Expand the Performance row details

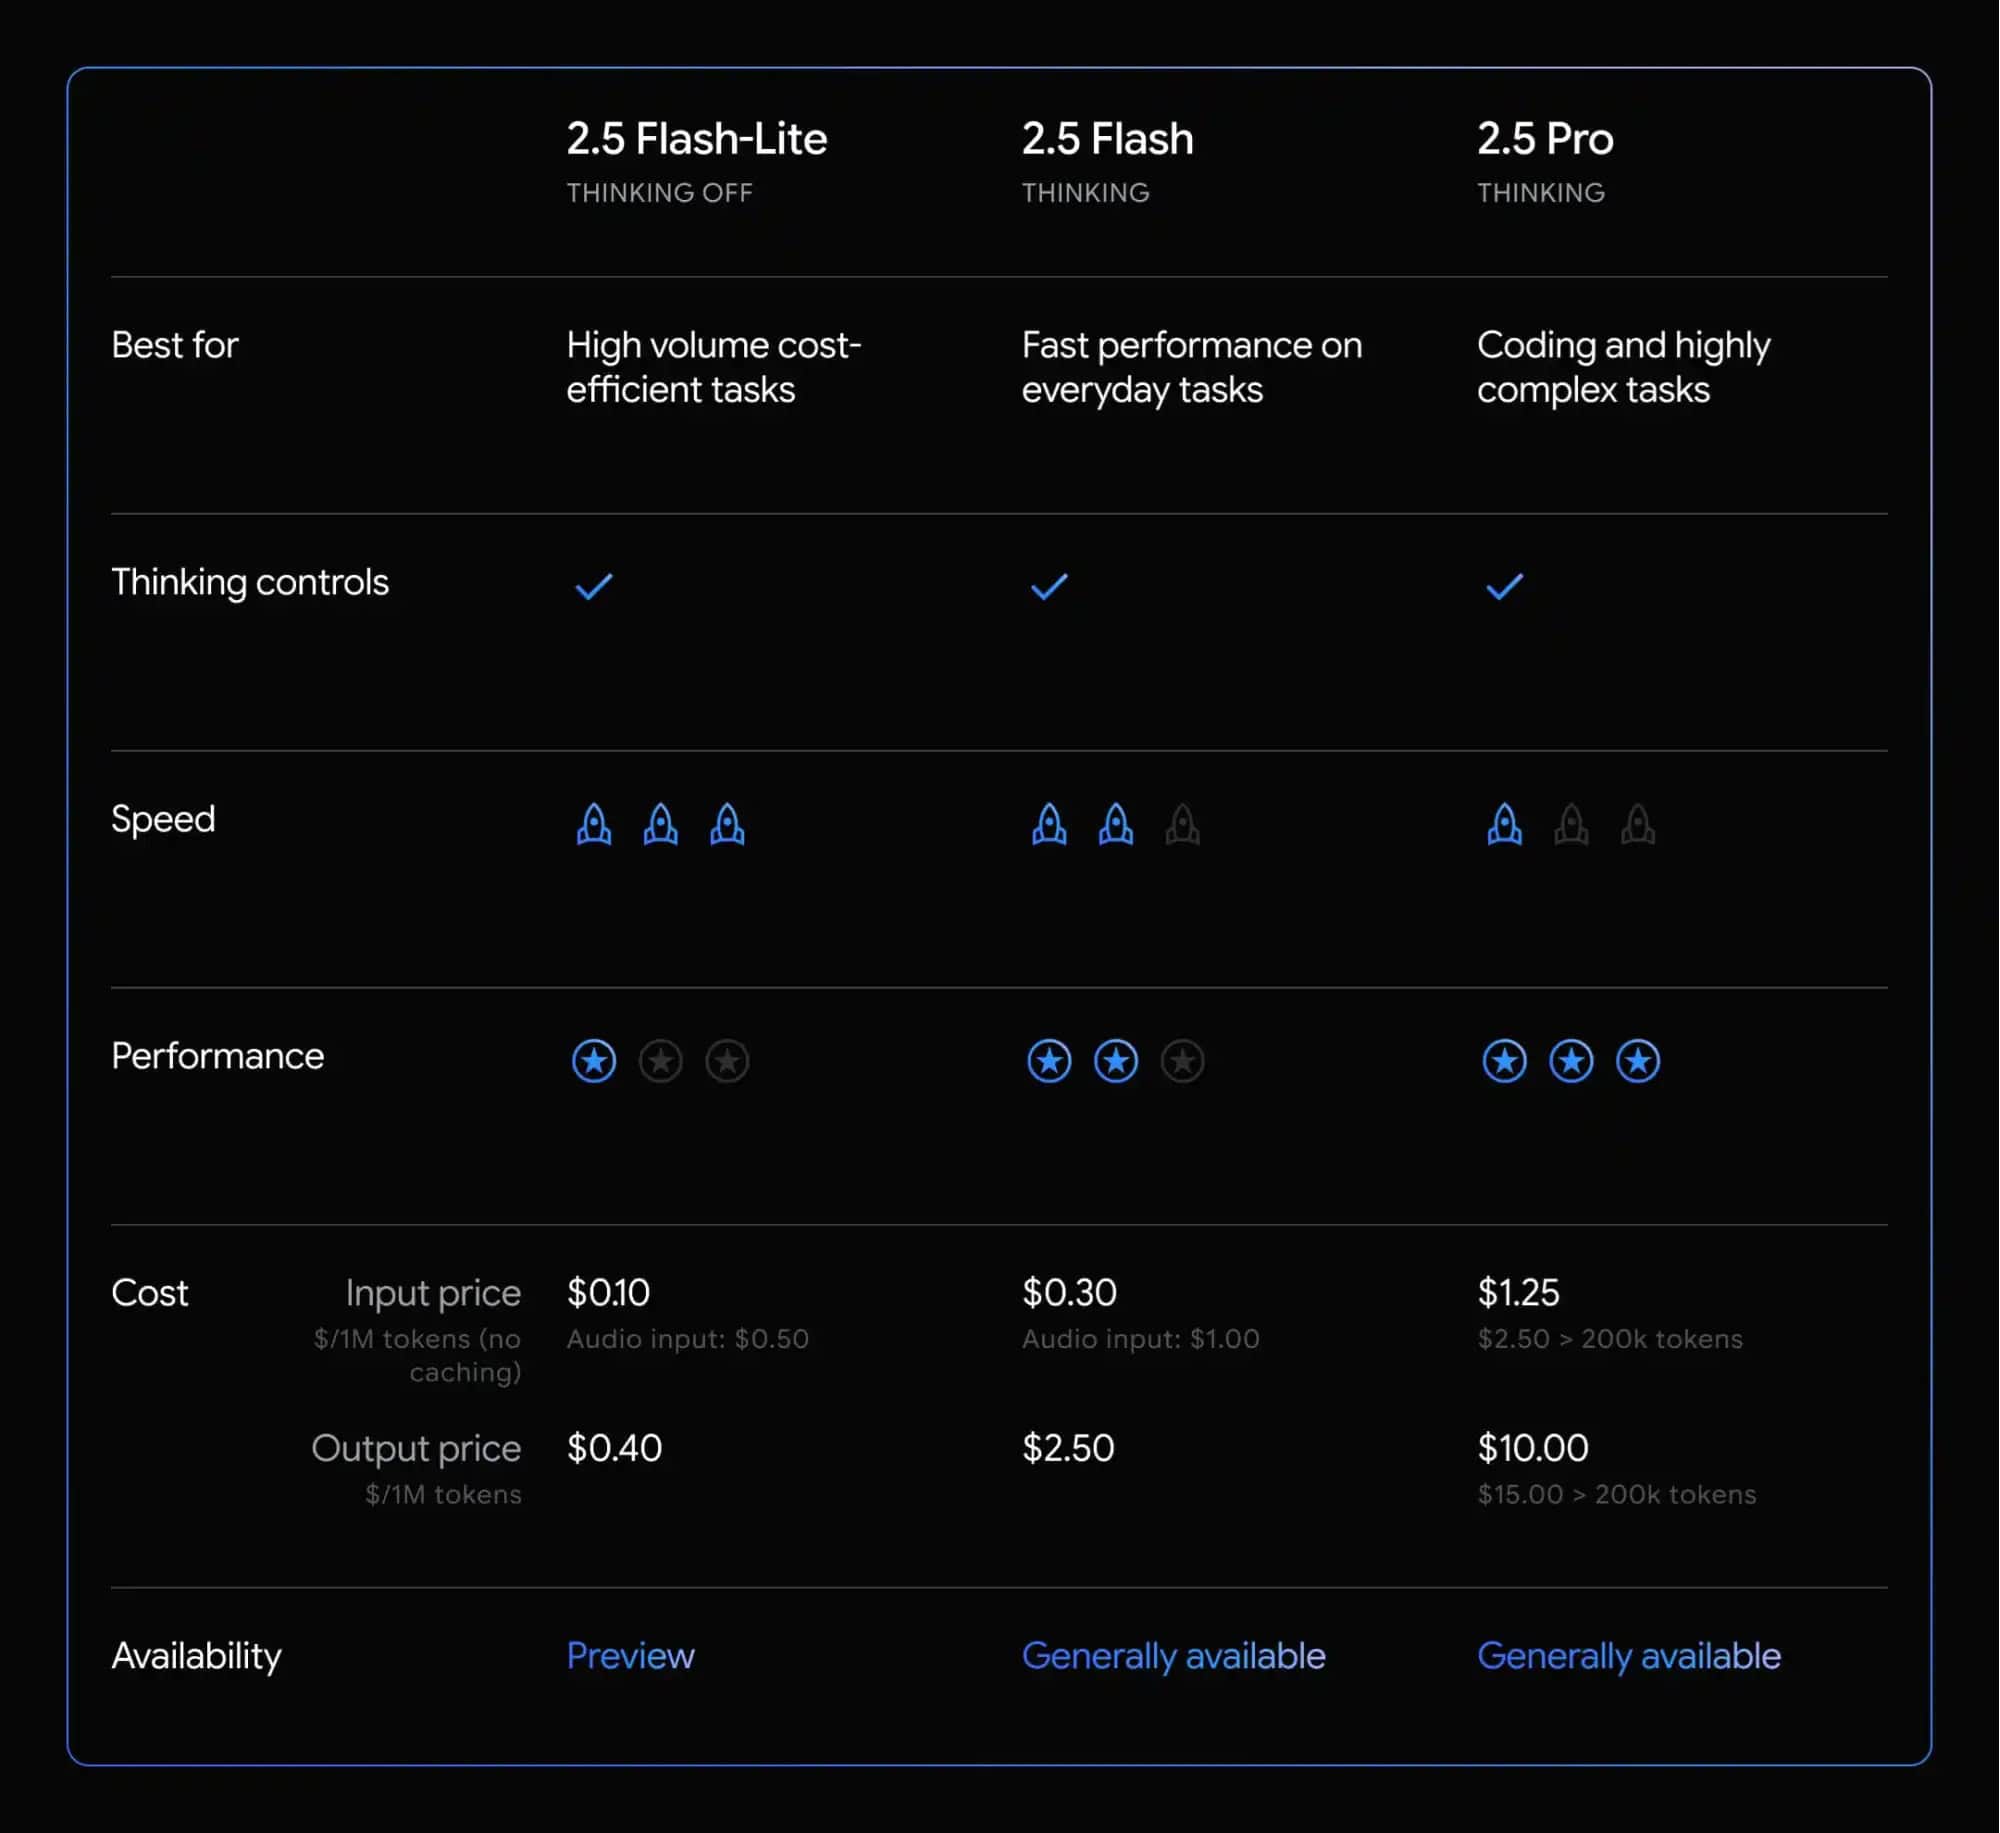[218, 1056]
